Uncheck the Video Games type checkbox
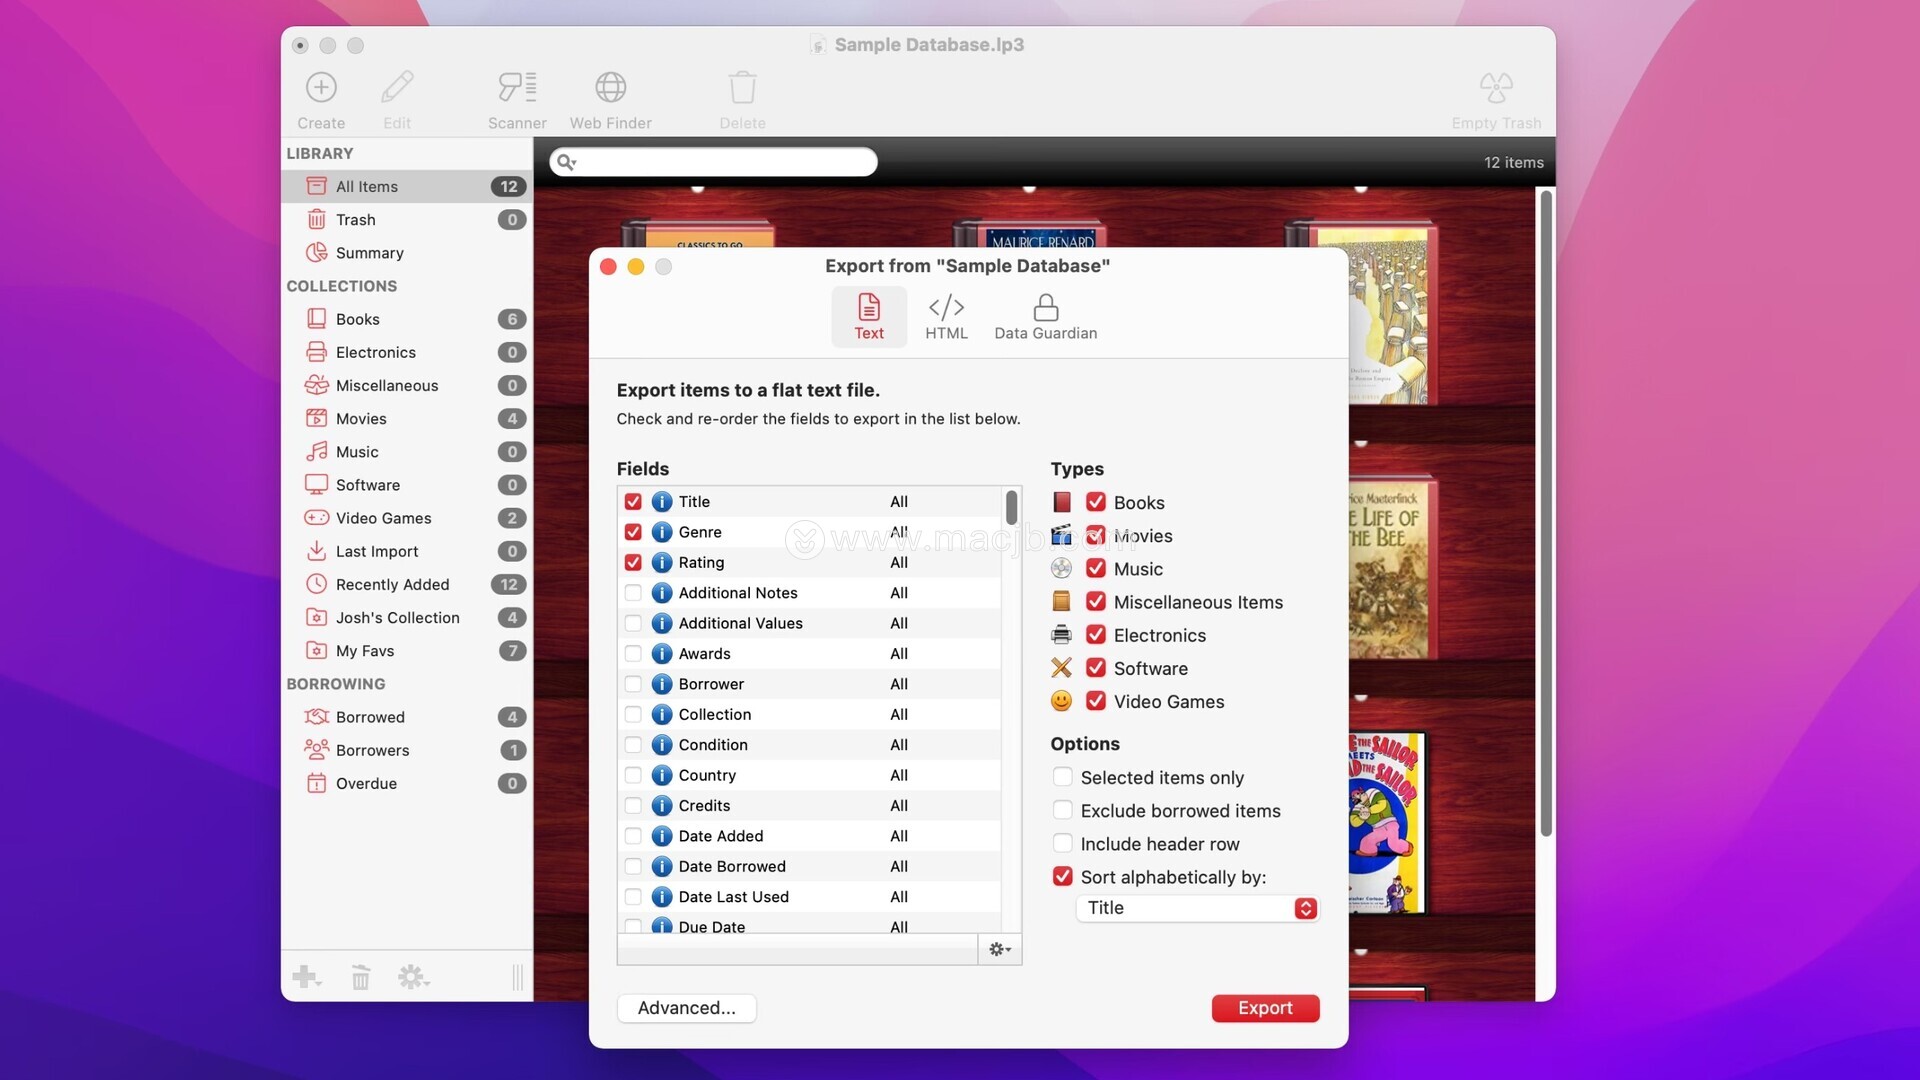Viewport: 1920px width, 1080px height. (1096, 701)
